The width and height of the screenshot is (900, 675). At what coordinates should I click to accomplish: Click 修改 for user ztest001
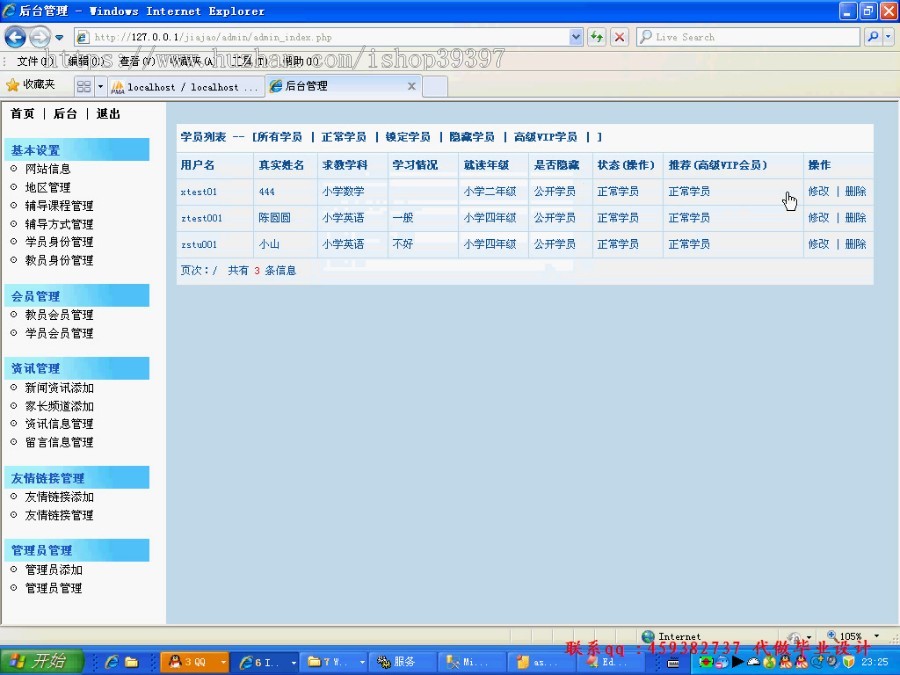click(818, 218)
